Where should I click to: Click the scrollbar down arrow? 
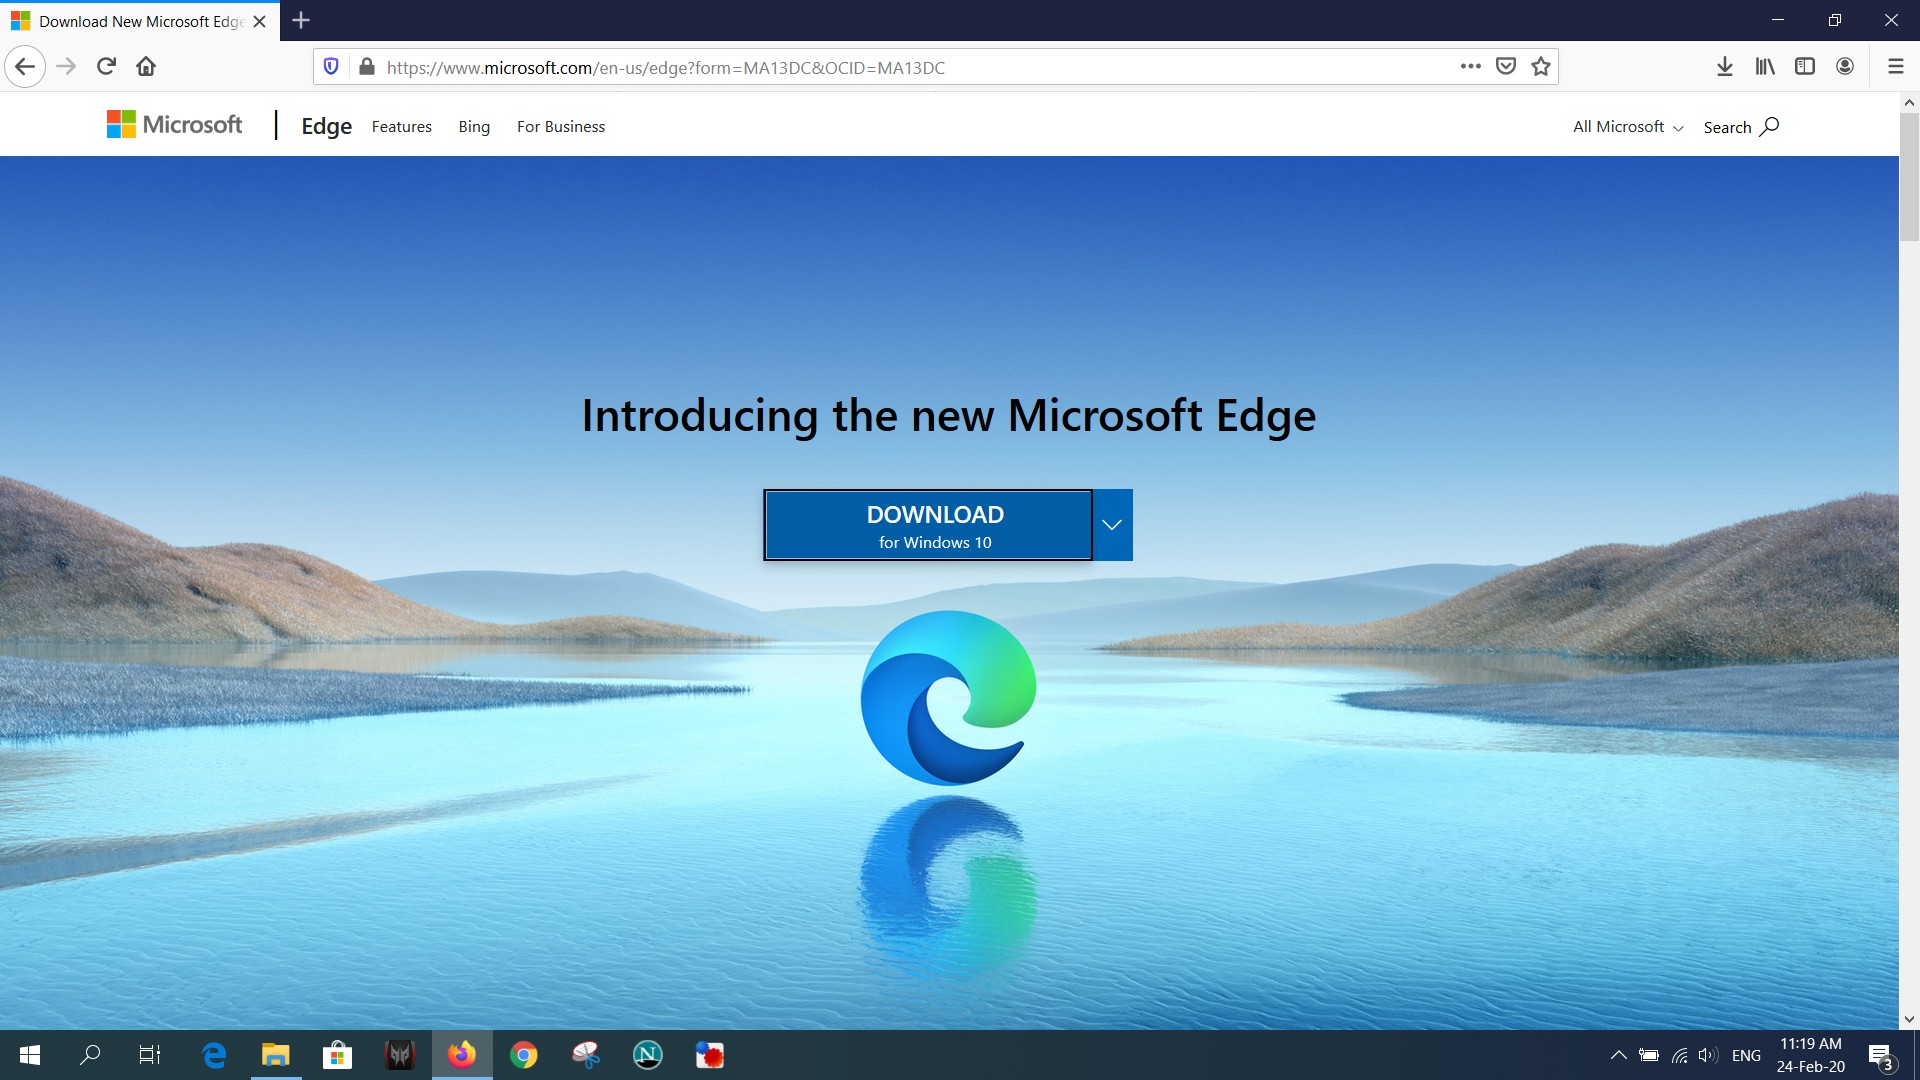1909,1020
